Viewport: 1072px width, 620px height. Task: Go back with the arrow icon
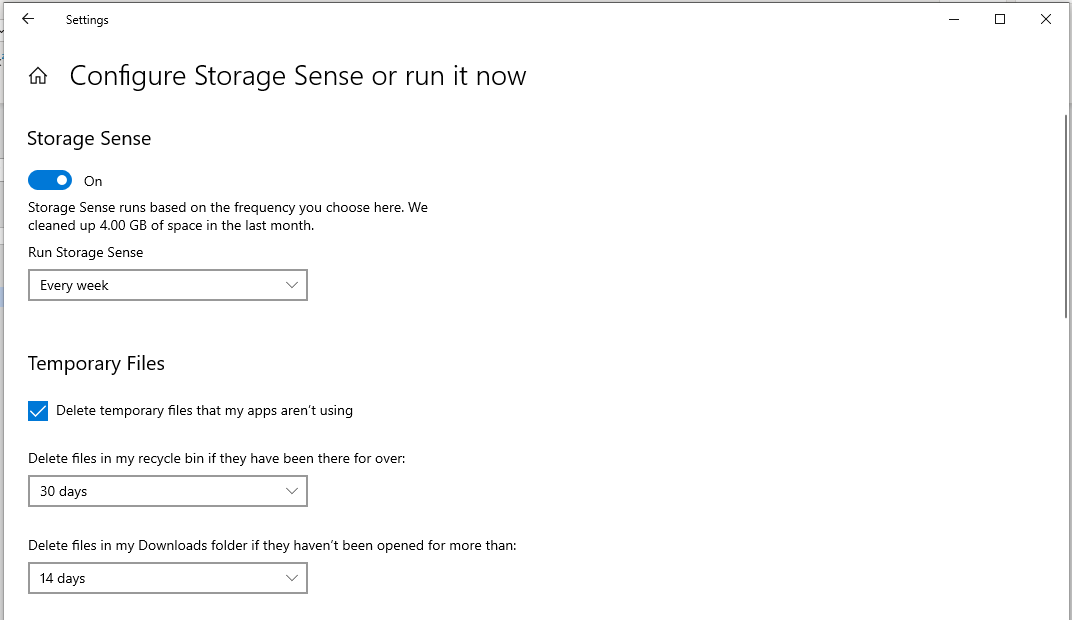(x=28, y=19)
